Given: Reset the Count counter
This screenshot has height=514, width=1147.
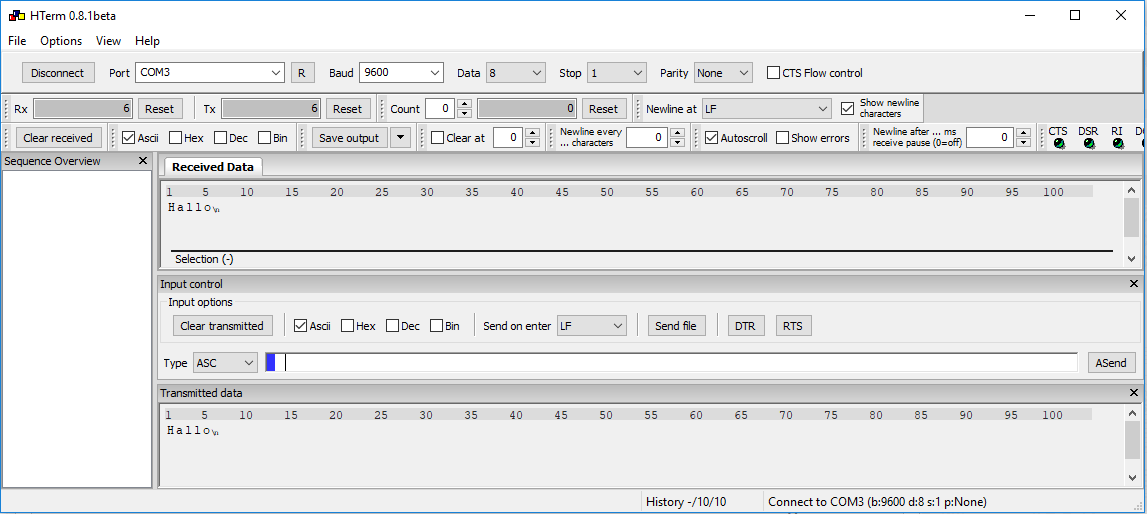Looking at the screenshot, I should click(603, 109).
